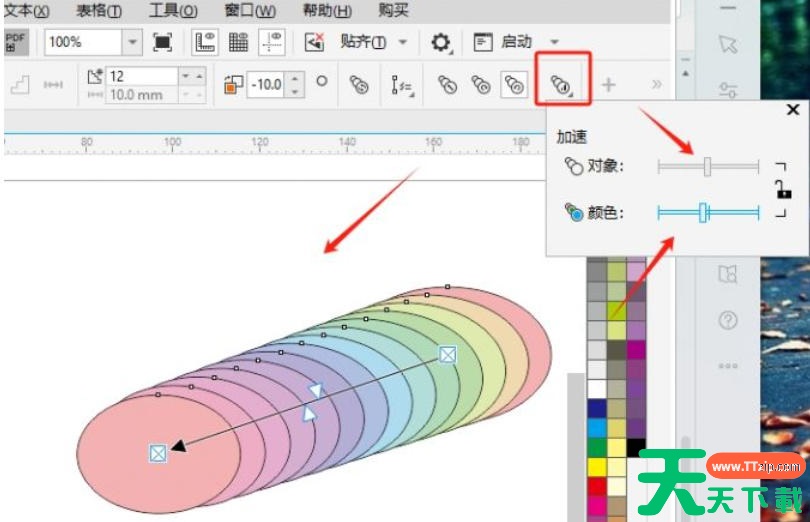Image resolution: width=810 pixels, height=522 pixels.
Task: Expand the zoom level 100% dropdown
Action: (132, 42)
